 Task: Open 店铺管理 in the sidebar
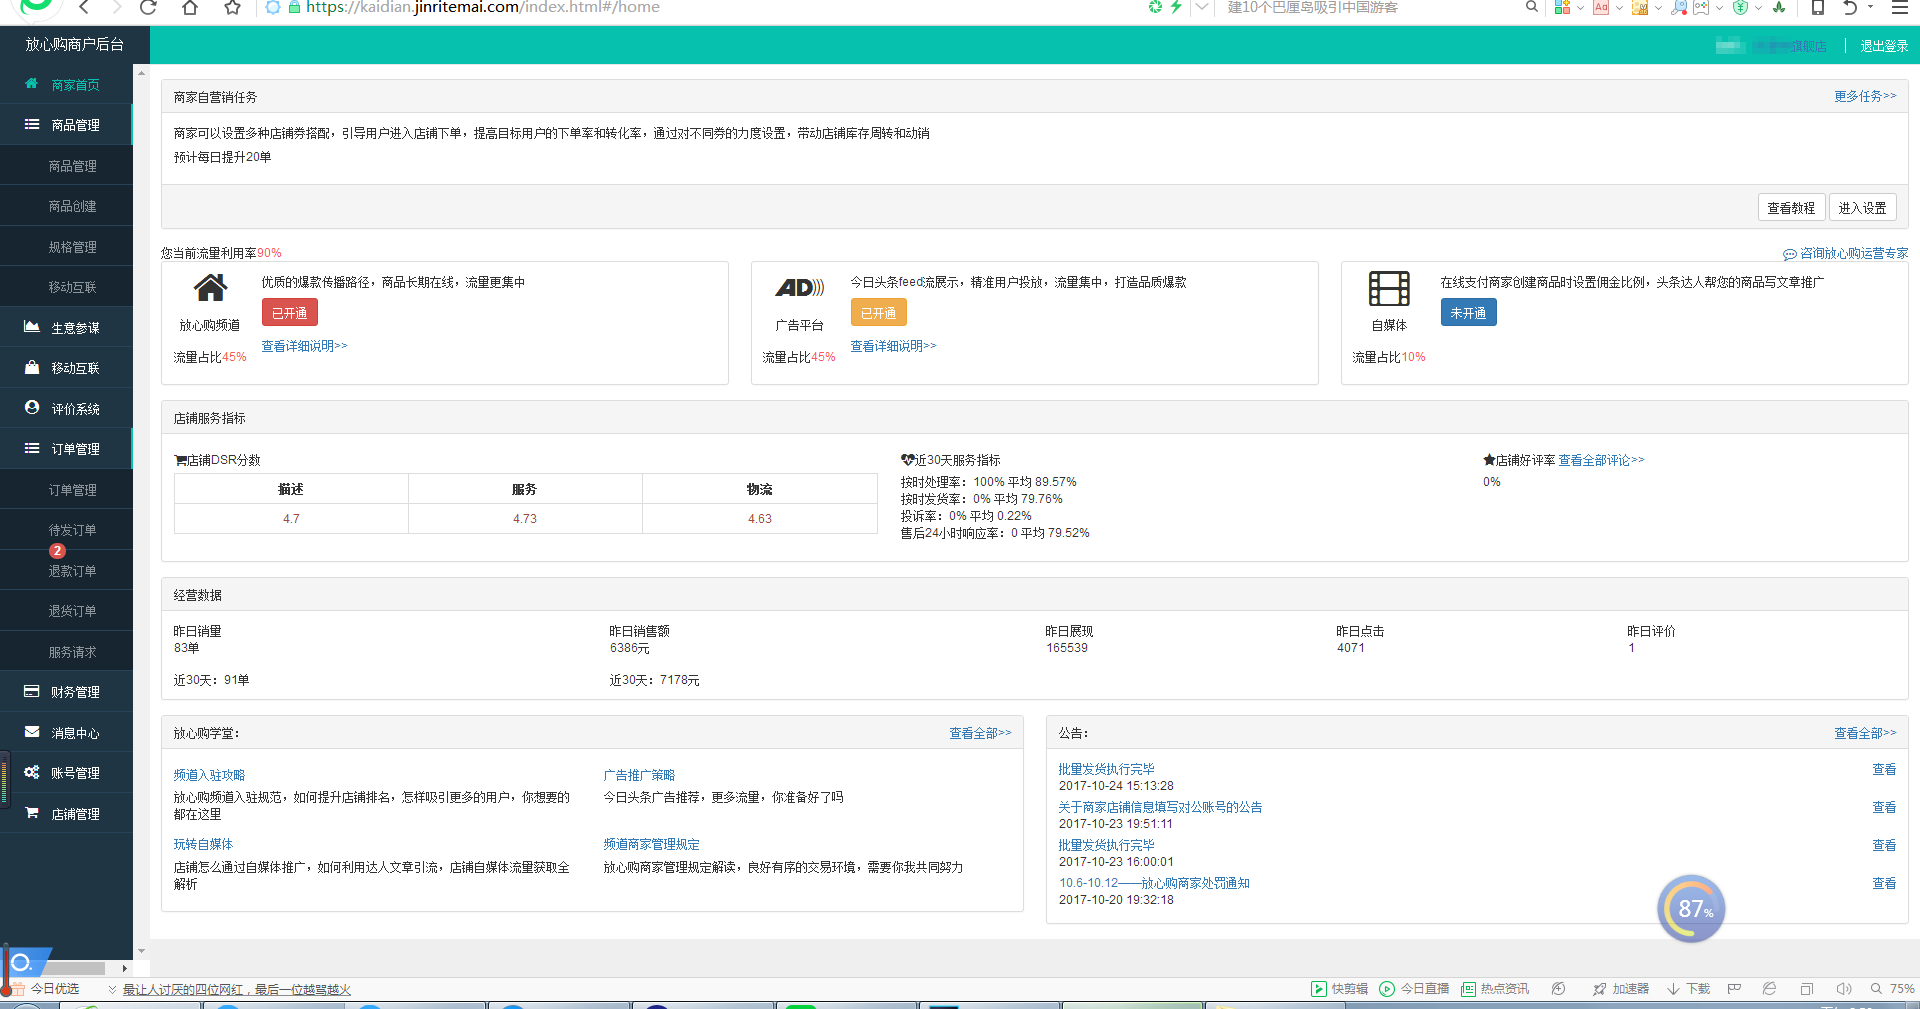point(66,814)
